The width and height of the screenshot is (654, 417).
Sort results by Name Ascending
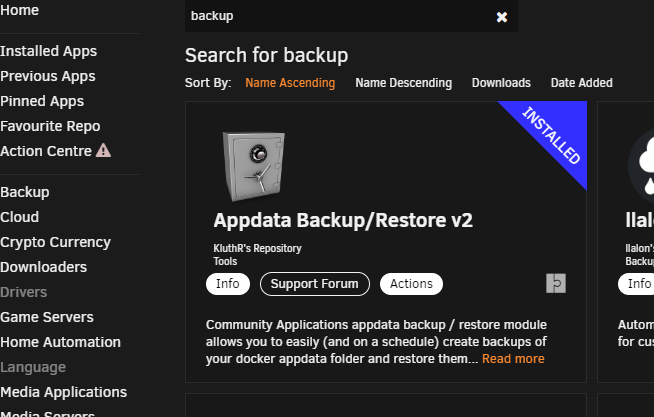click(x=290, y=83)
